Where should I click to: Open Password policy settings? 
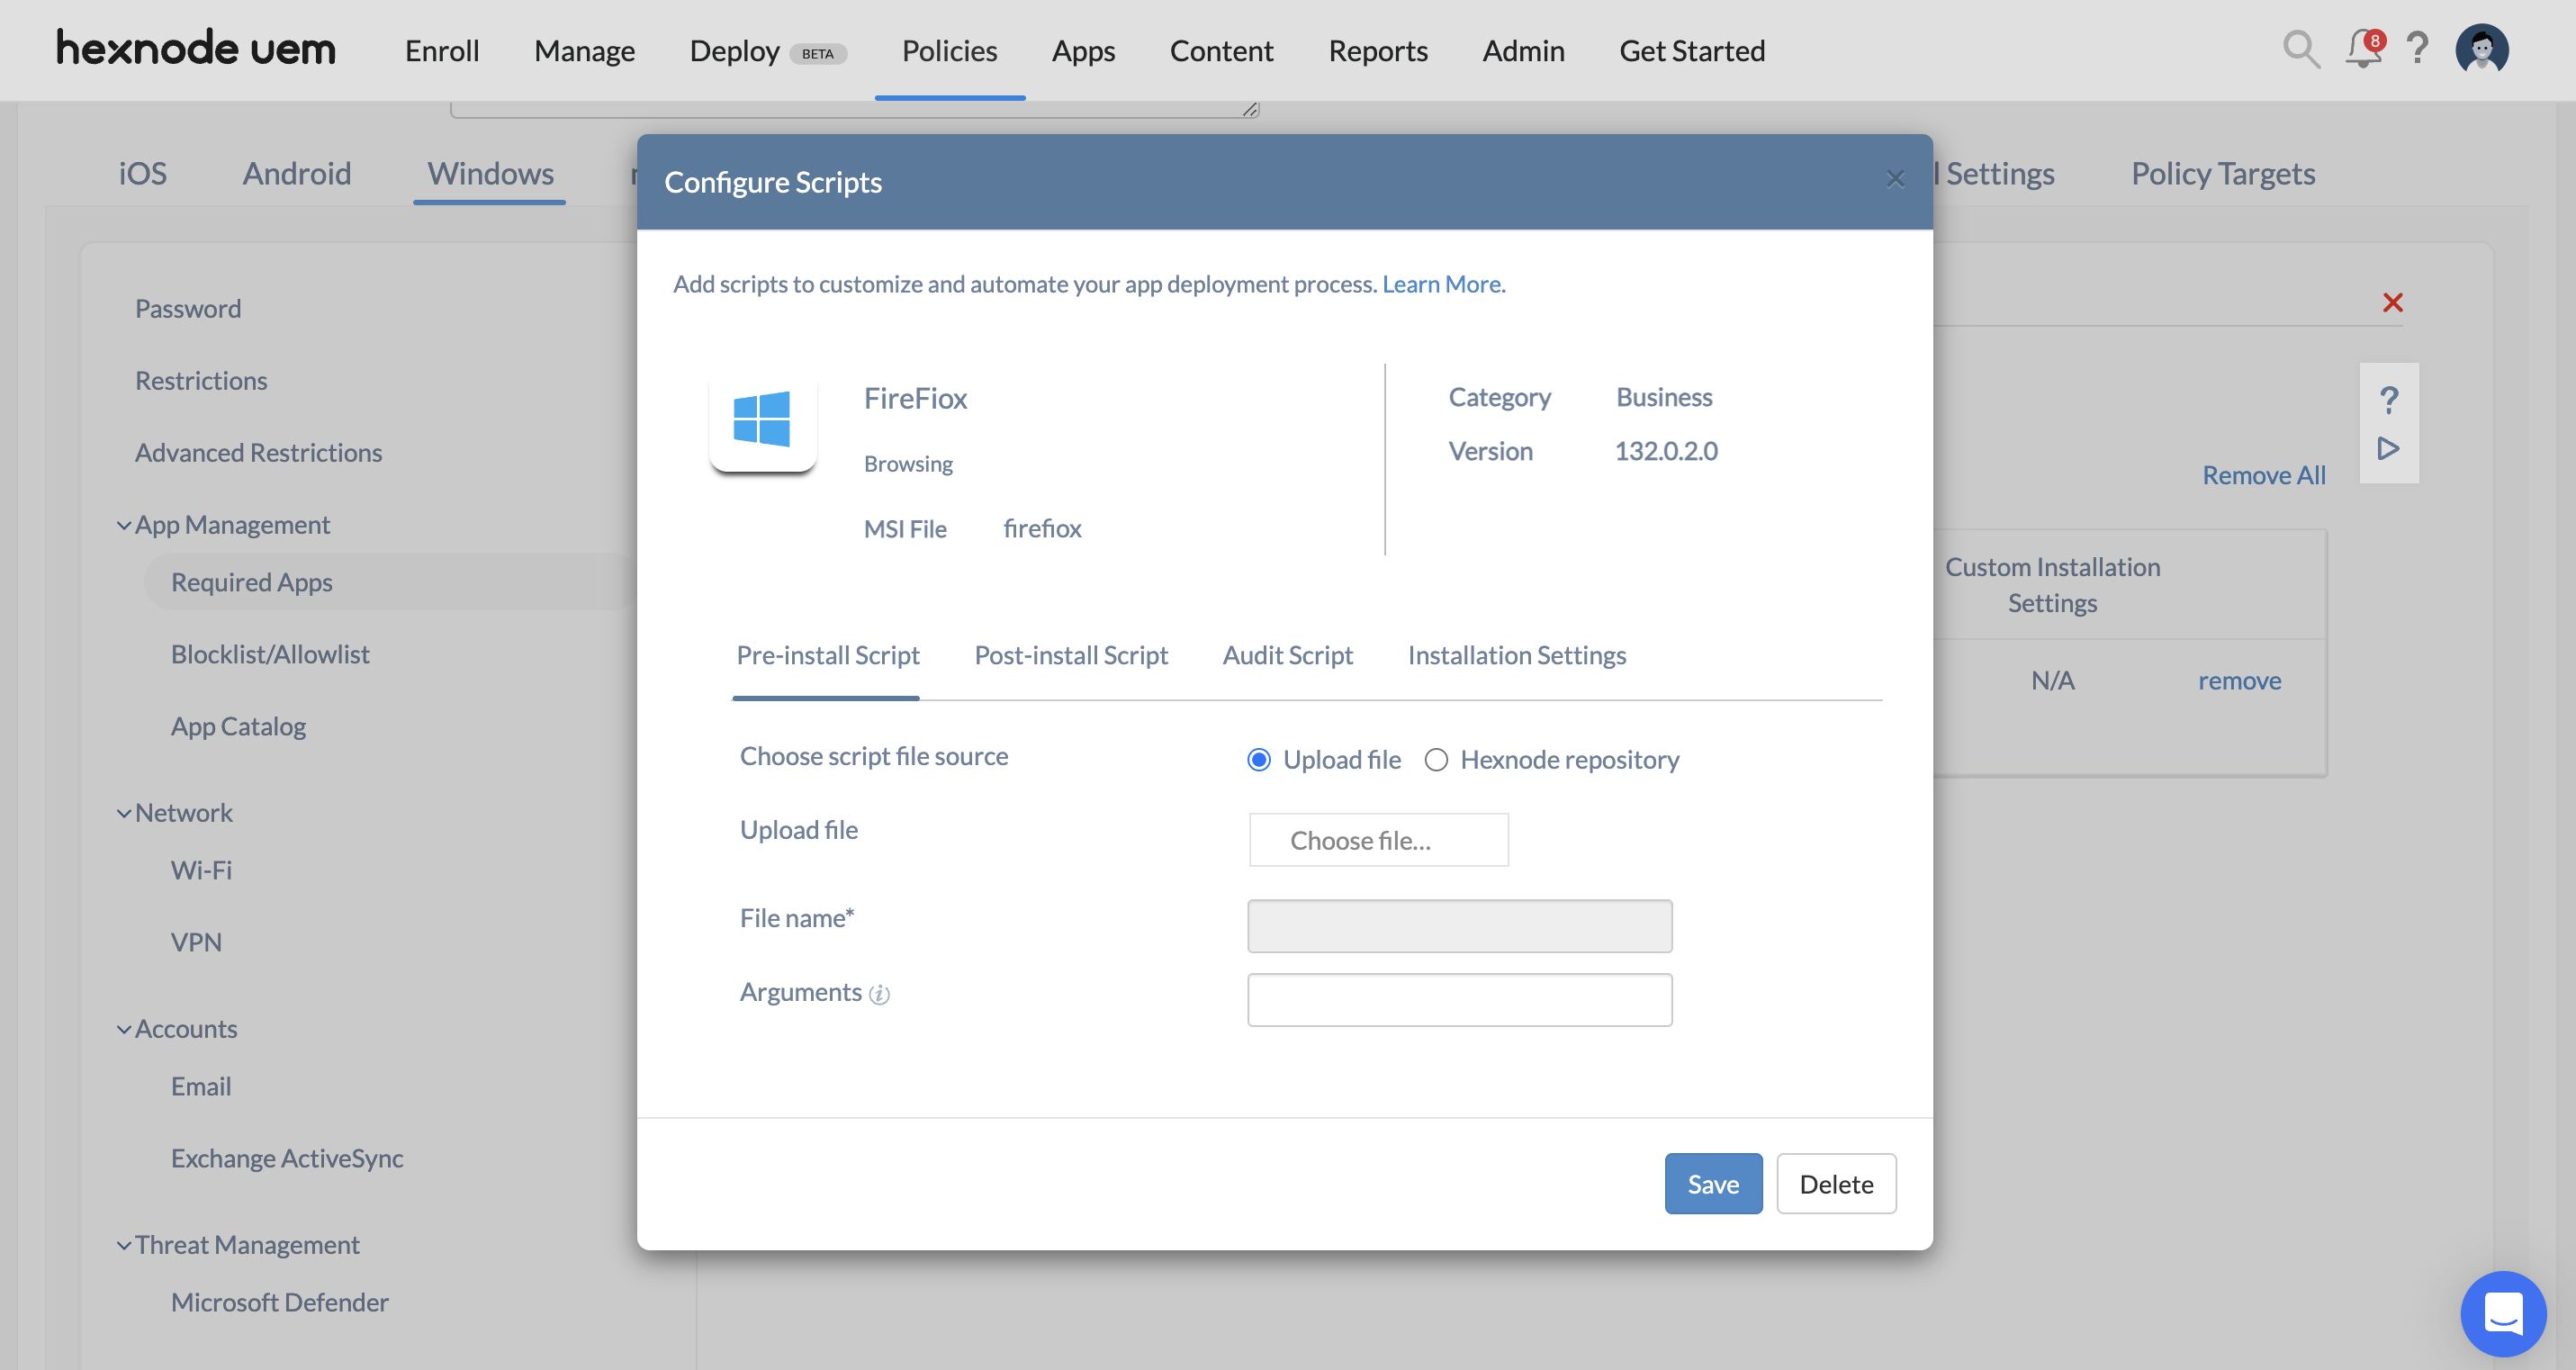(x=188, y=308)
